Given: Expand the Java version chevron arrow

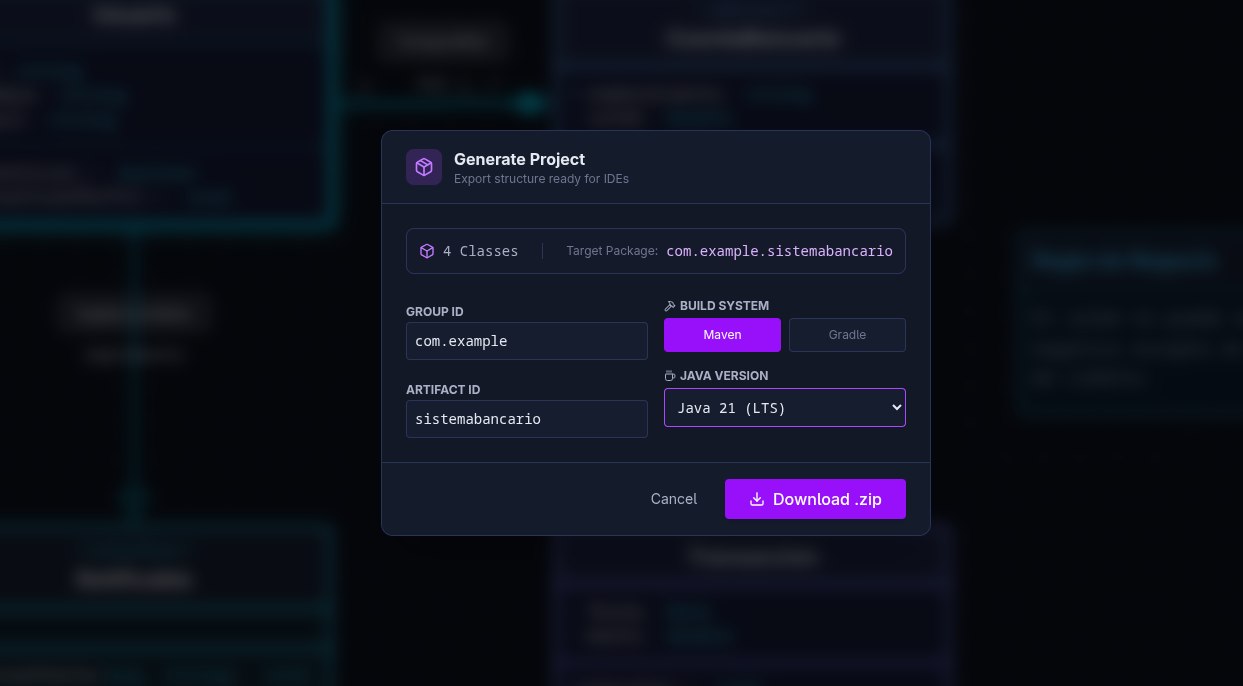Looking at the screenshot, I should pos(896,408).
